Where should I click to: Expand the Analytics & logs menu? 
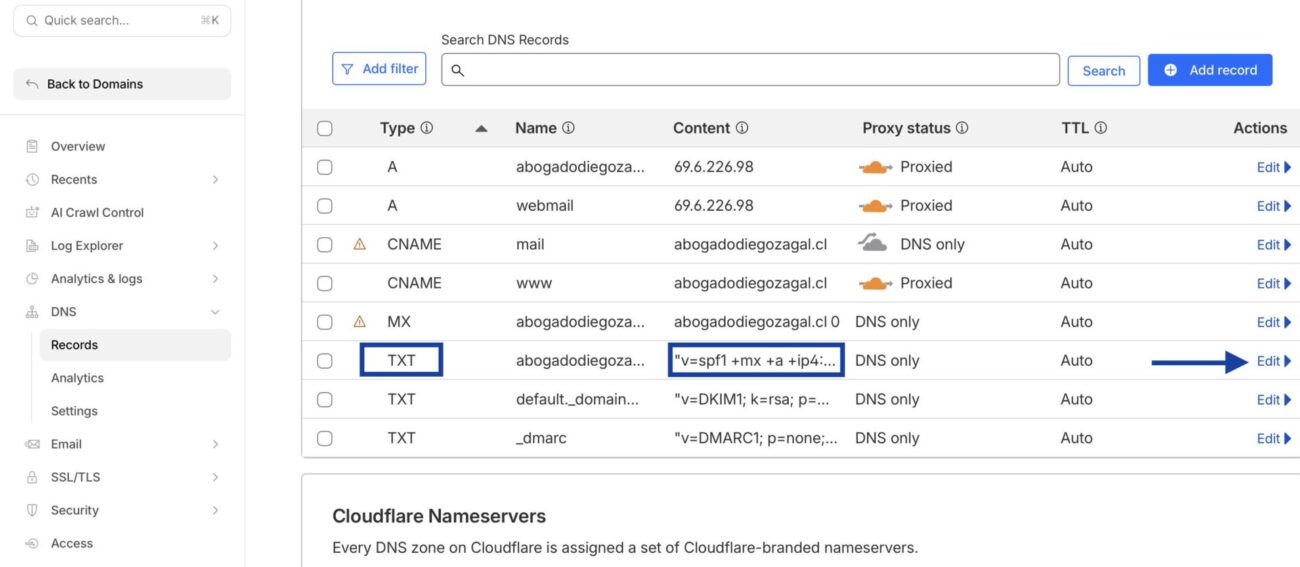click(215, 279)
